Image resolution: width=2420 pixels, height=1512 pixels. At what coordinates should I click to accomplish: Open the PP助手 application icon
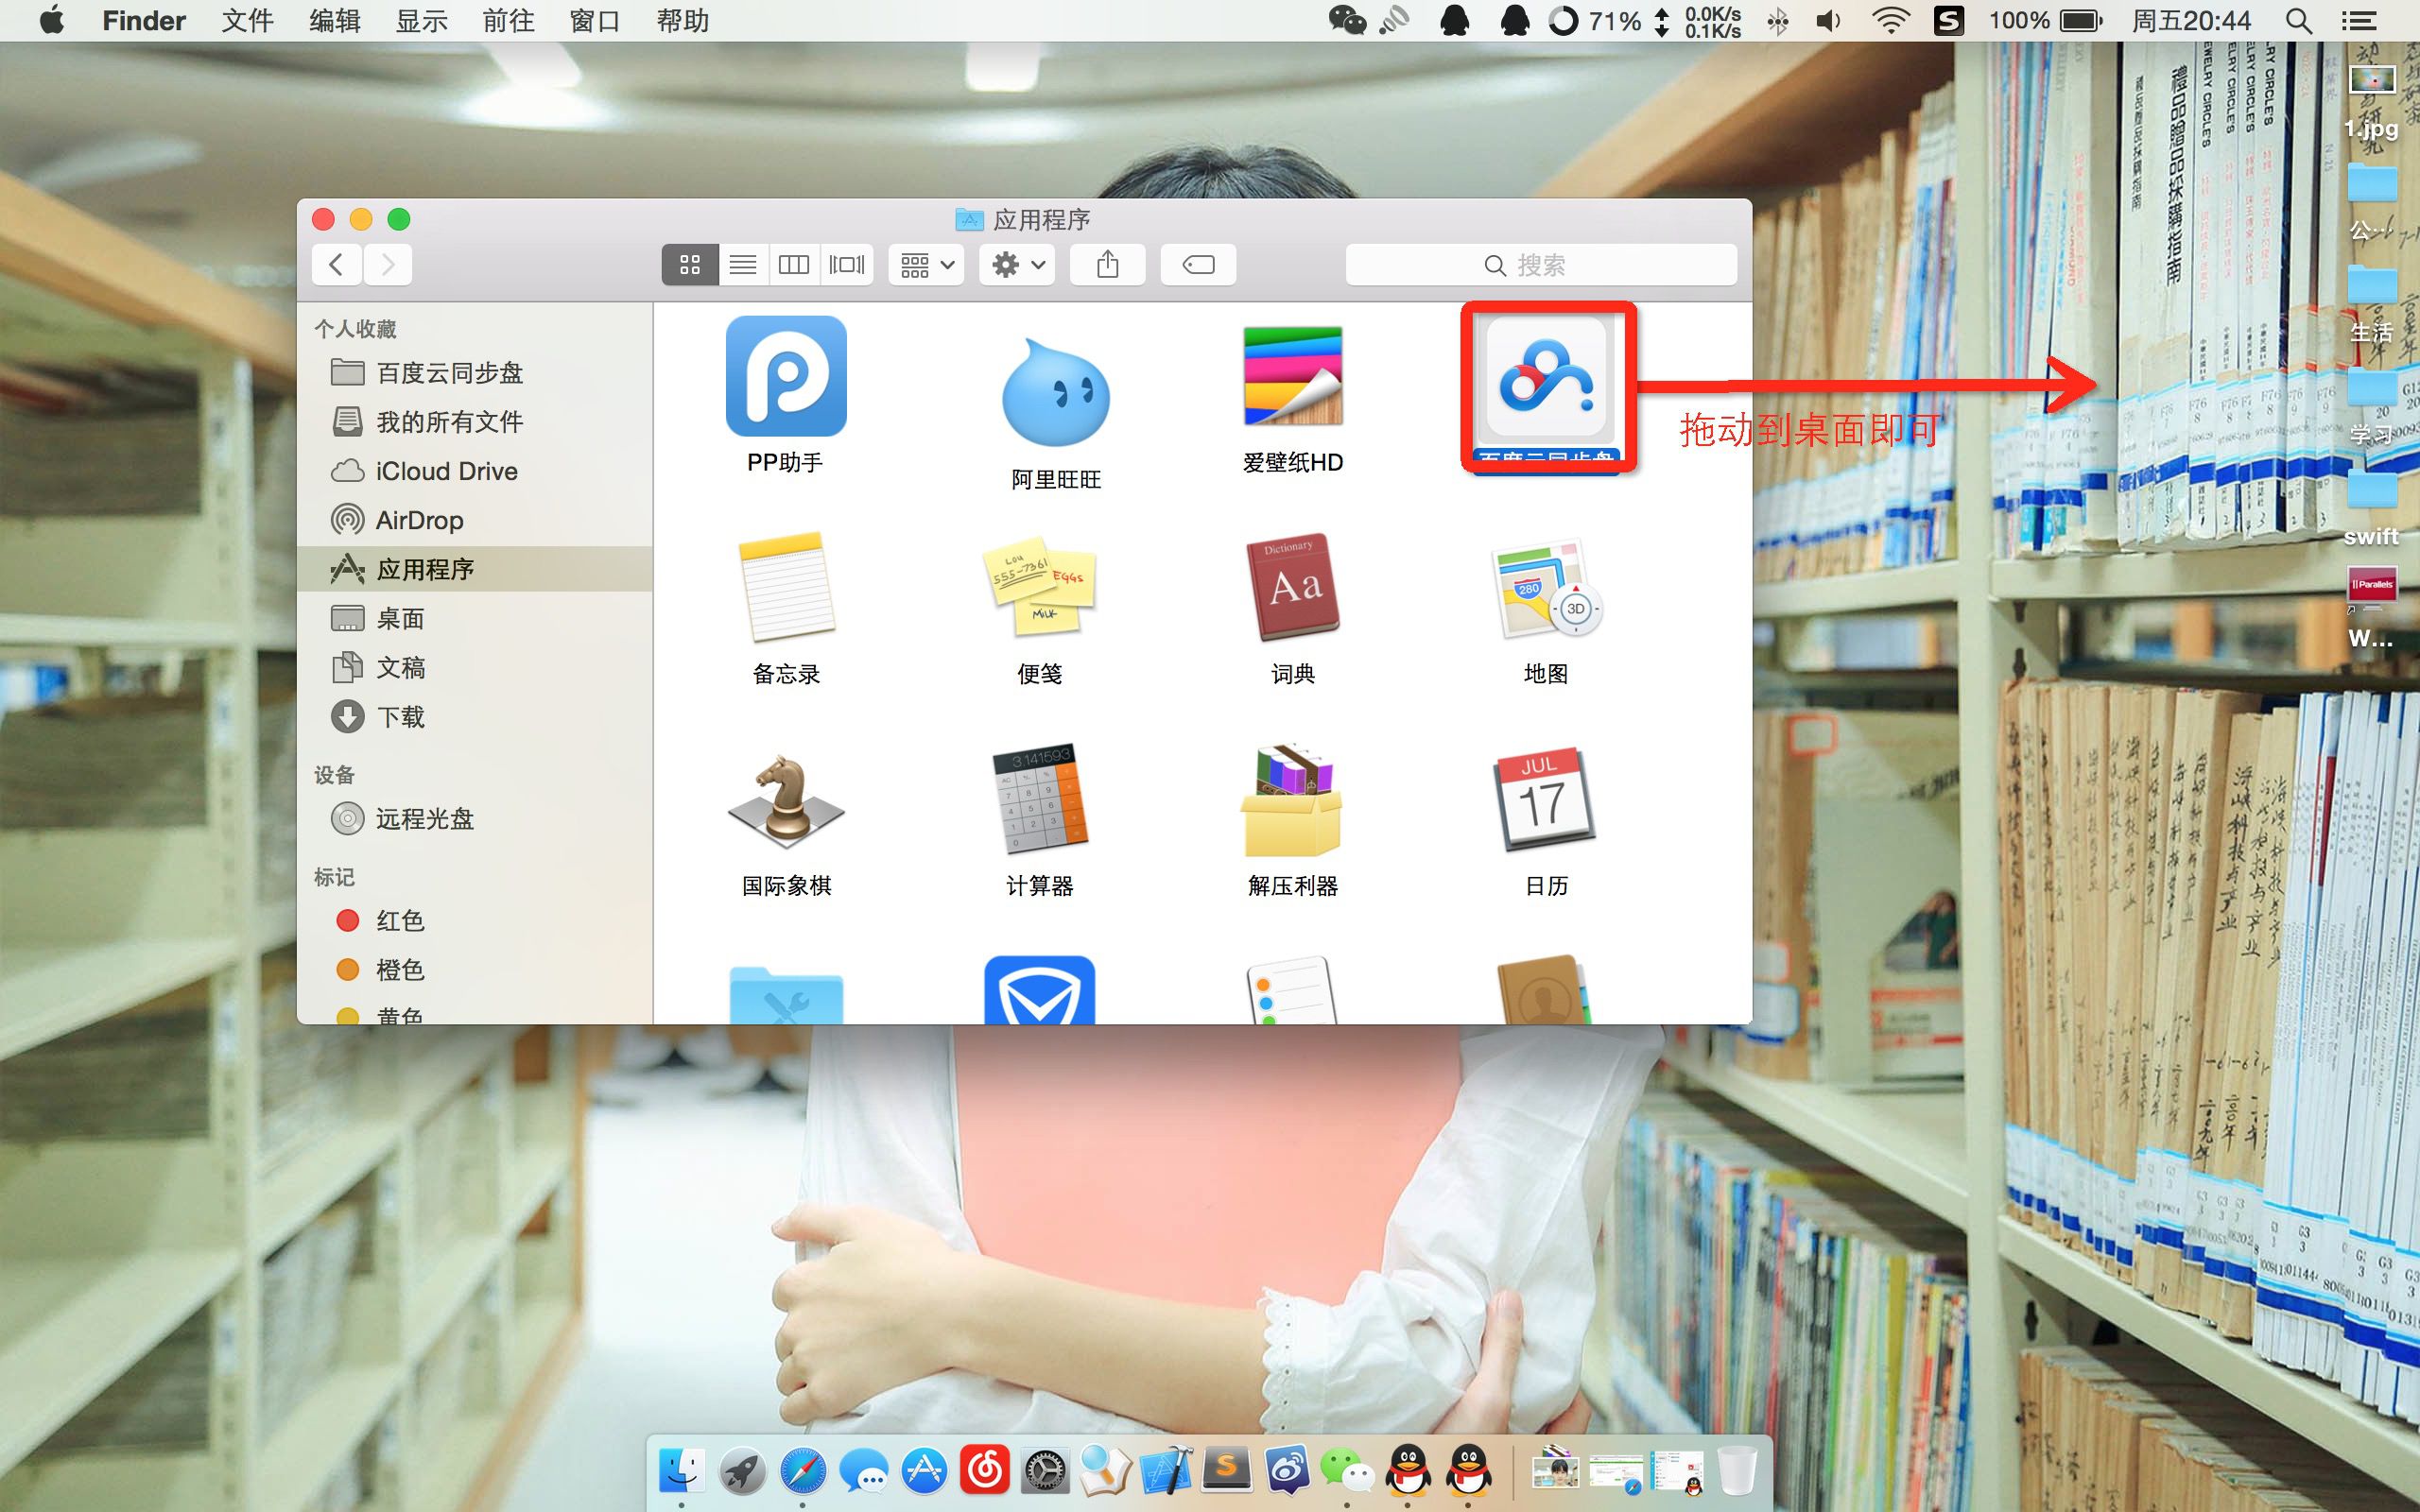click(x=786, y=377)
